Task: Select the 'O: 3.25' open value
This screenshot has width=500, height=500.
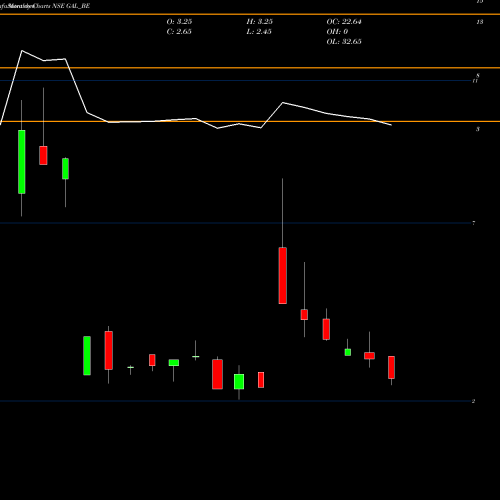Action: (x=179, y=22)
